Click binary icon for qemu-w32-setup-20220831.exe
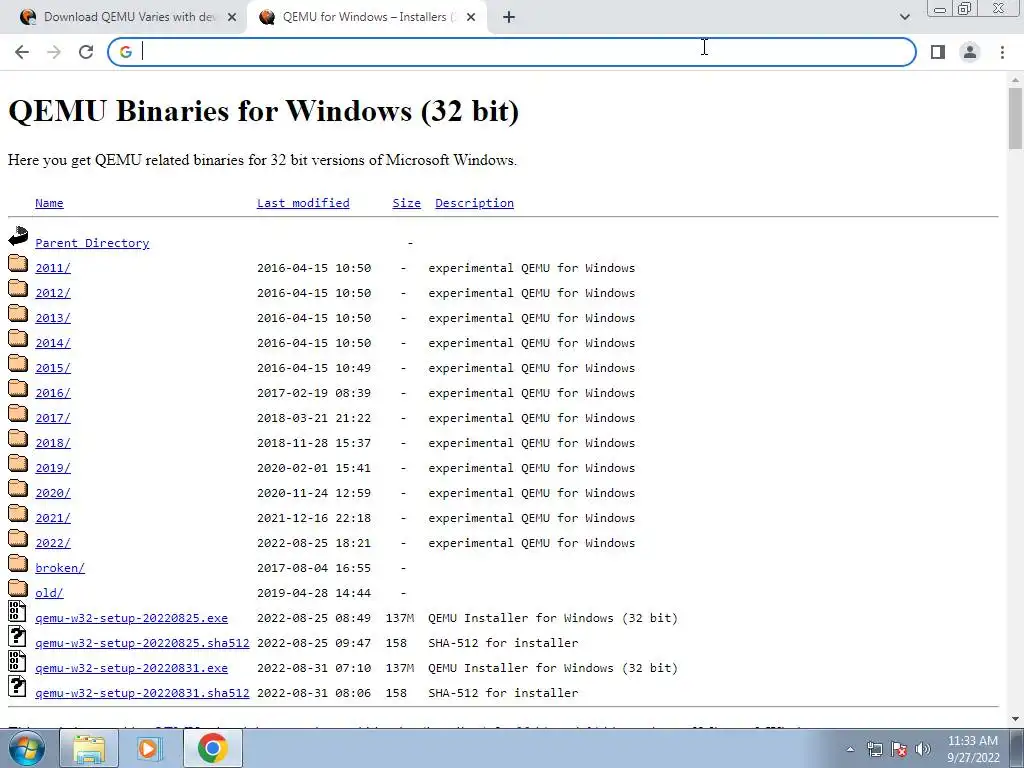The image size is (1024, 768). pos(17,661)
